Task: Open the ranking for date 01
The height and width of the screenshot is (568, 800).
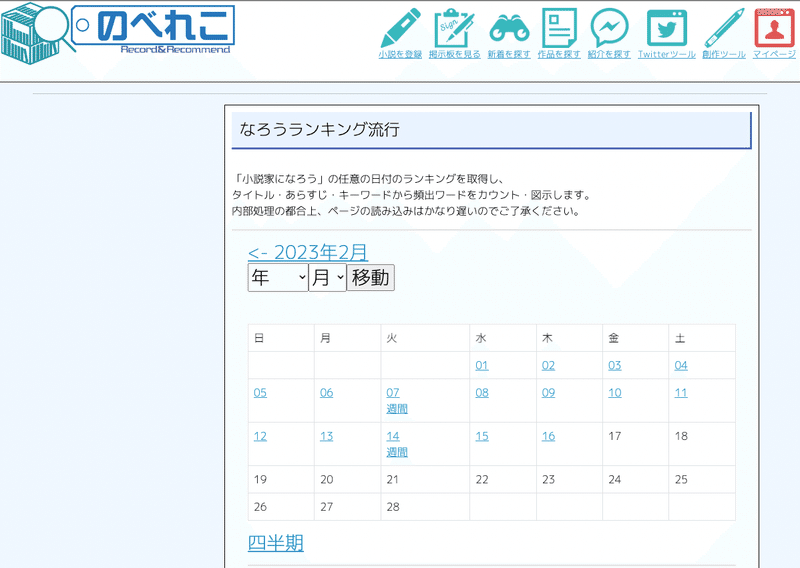Action: [x=482, y=365]
